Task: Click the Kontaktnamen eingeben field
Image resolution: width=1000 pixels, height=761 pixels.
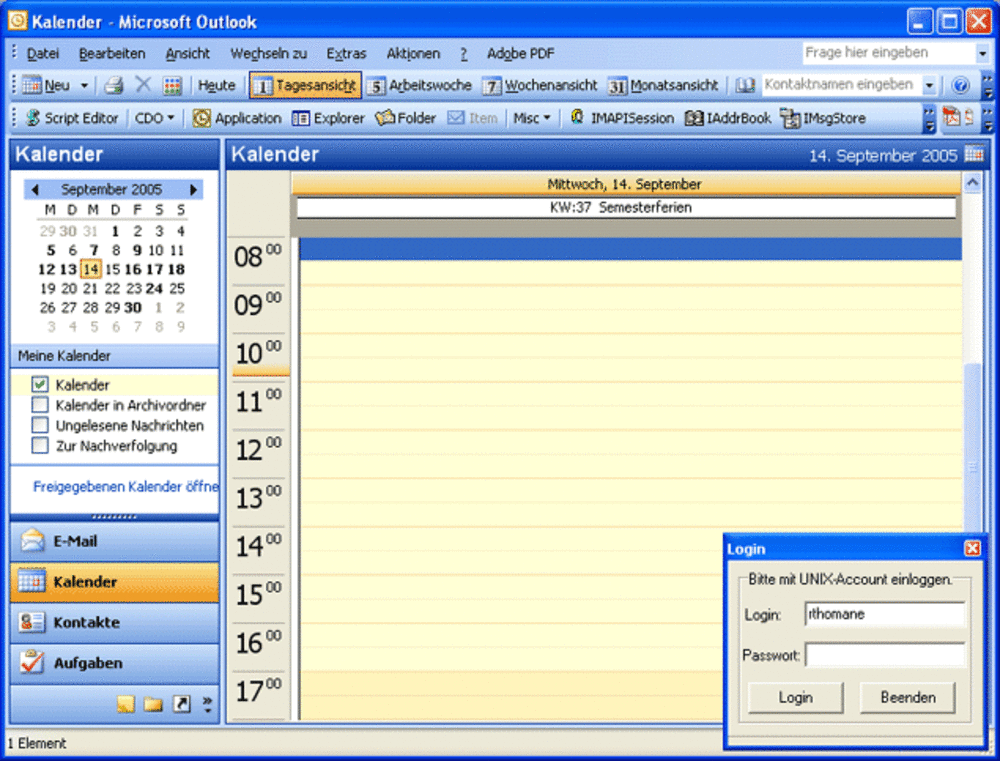Action: [841, 85]
